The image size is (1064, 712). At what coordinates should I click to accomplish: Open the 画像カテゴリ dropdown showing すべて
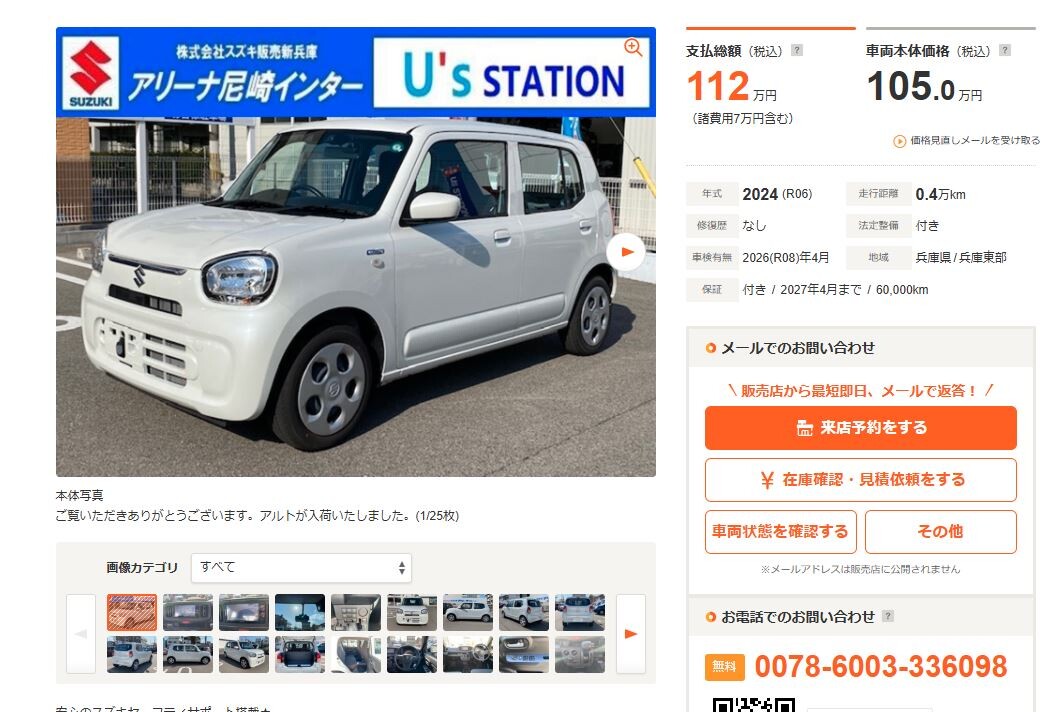coord(301,567)
